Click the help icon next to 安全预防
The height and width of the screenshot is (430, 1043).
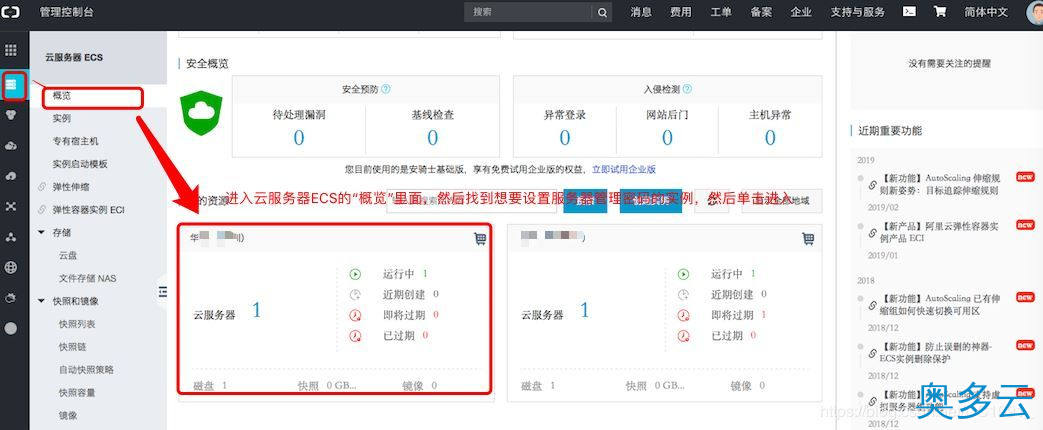coord(386,89)
